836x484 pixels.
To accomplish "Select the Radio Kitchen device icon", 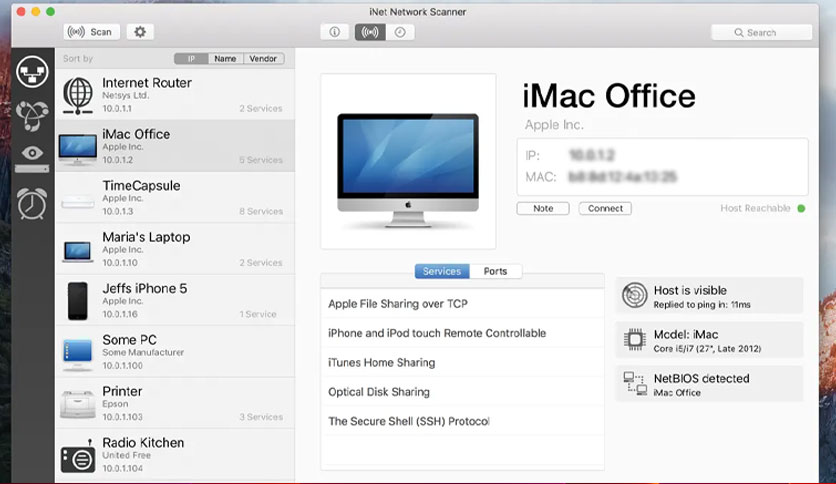I will (x=78, y=456).
